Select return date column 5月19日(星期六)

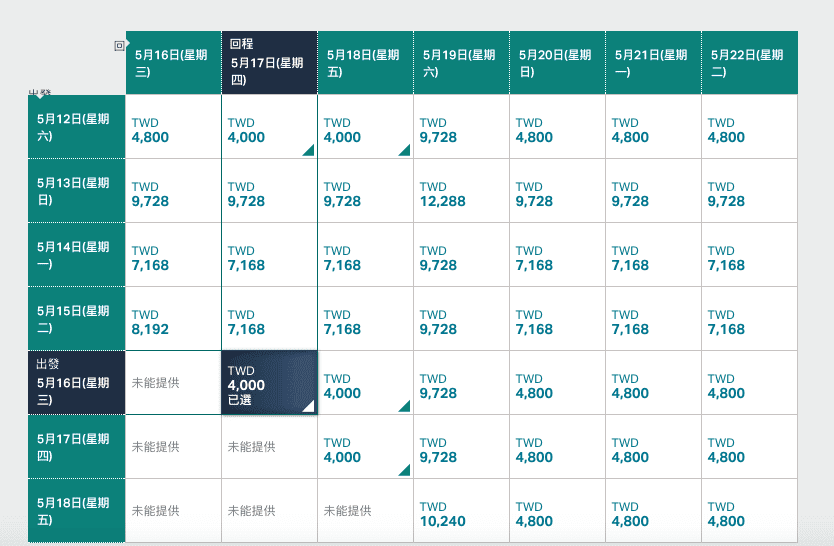(461, 63)
